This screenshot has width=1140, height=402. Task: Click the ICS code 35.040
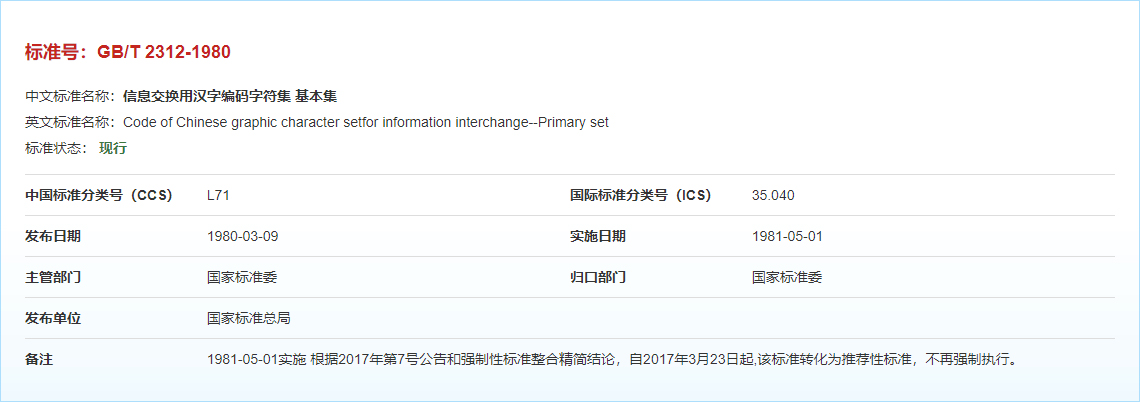click(x=773, y=195)
